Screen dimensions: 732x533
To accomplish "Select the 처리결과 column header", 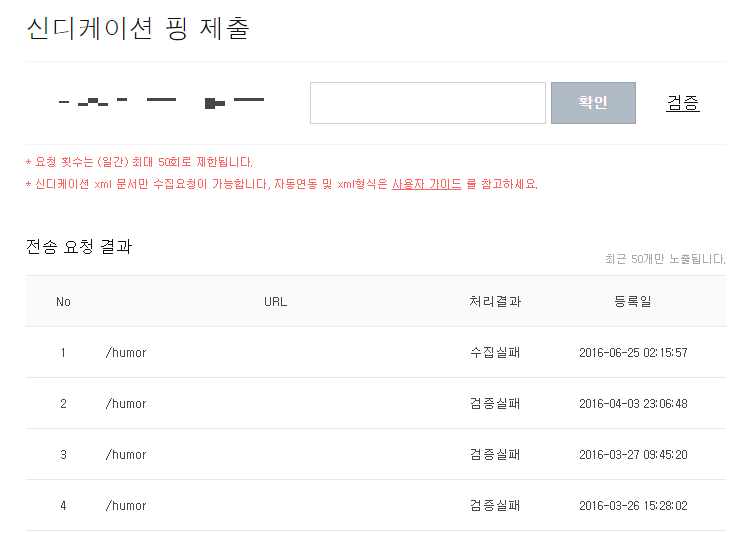I will pyautogui.click(x=494, y=301).
